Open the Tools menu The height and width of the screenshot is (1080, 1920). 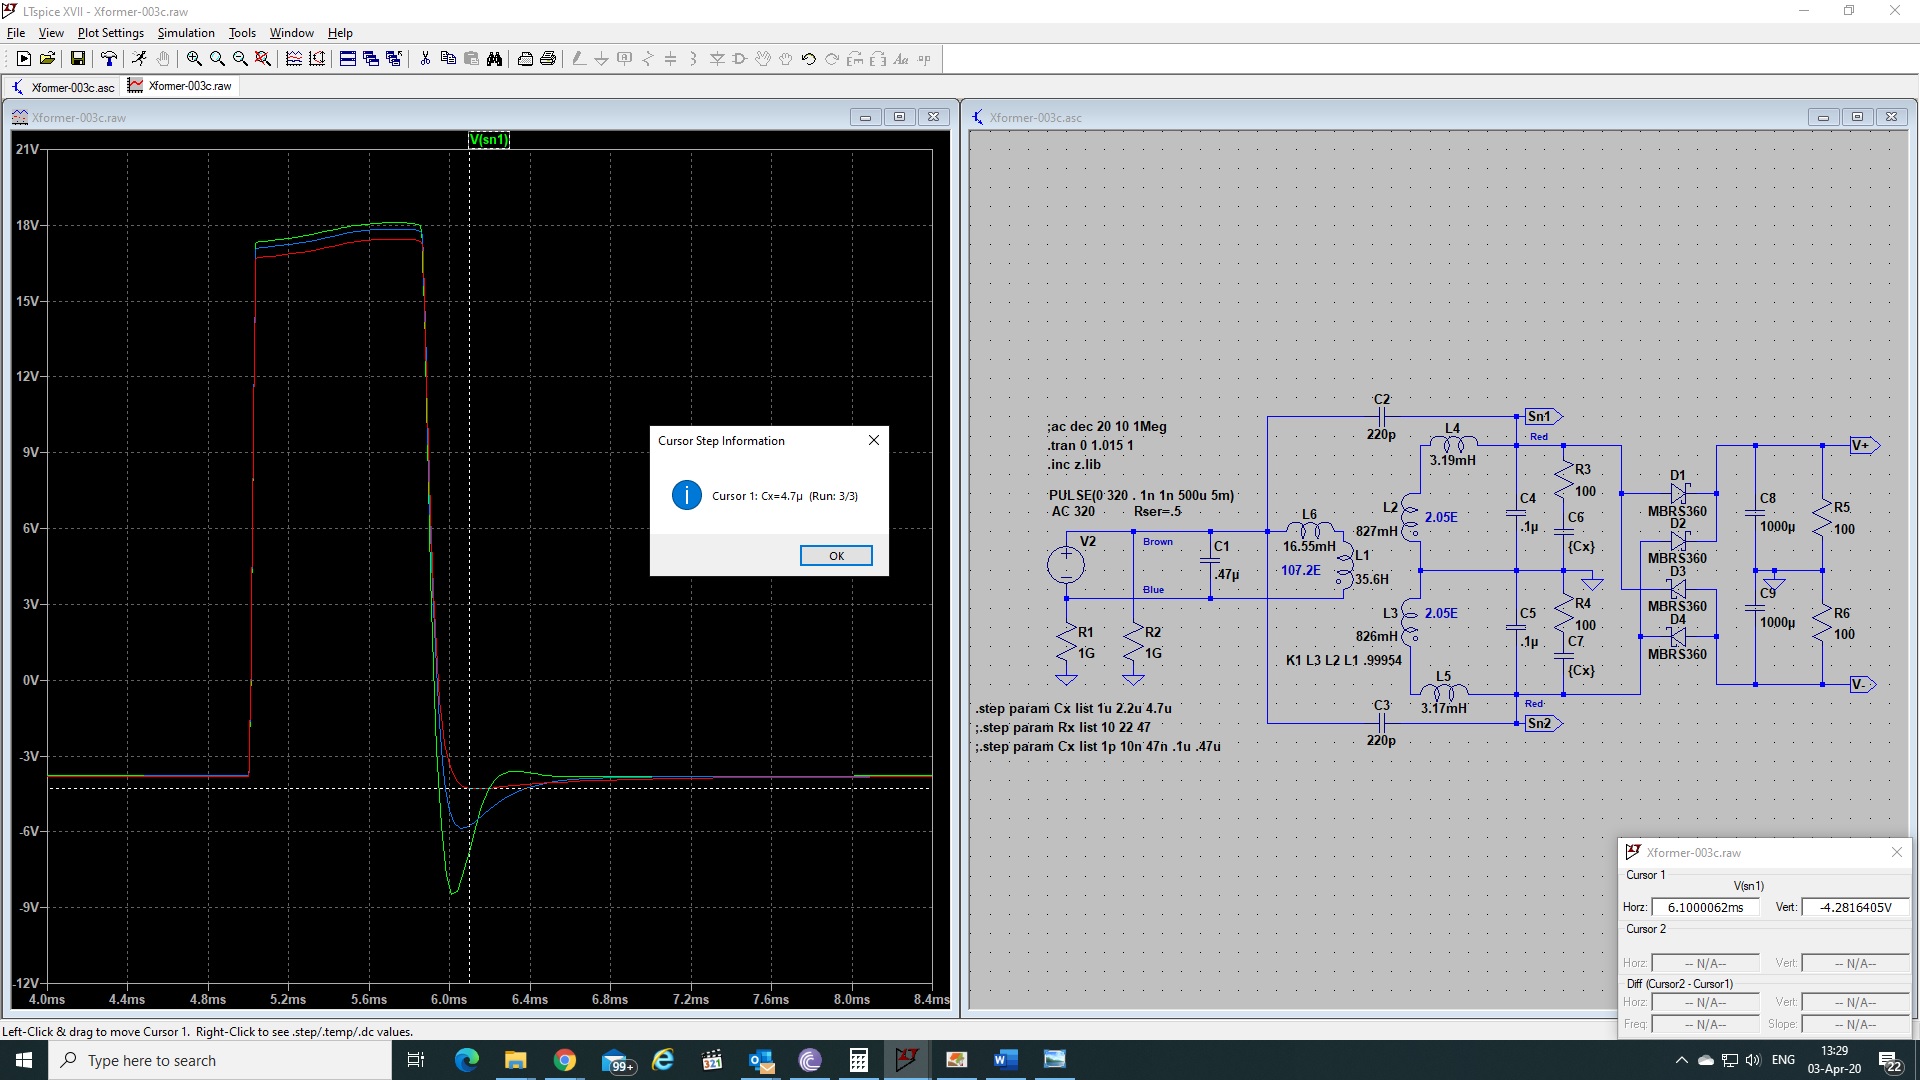click(x=242, y=33)
